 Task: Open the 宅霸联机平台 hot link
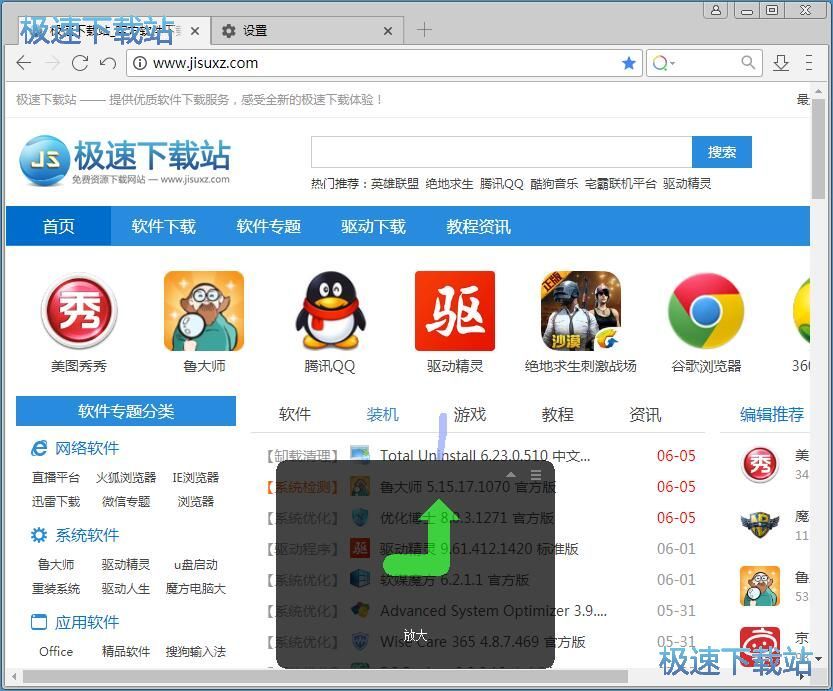coord(620,184)
